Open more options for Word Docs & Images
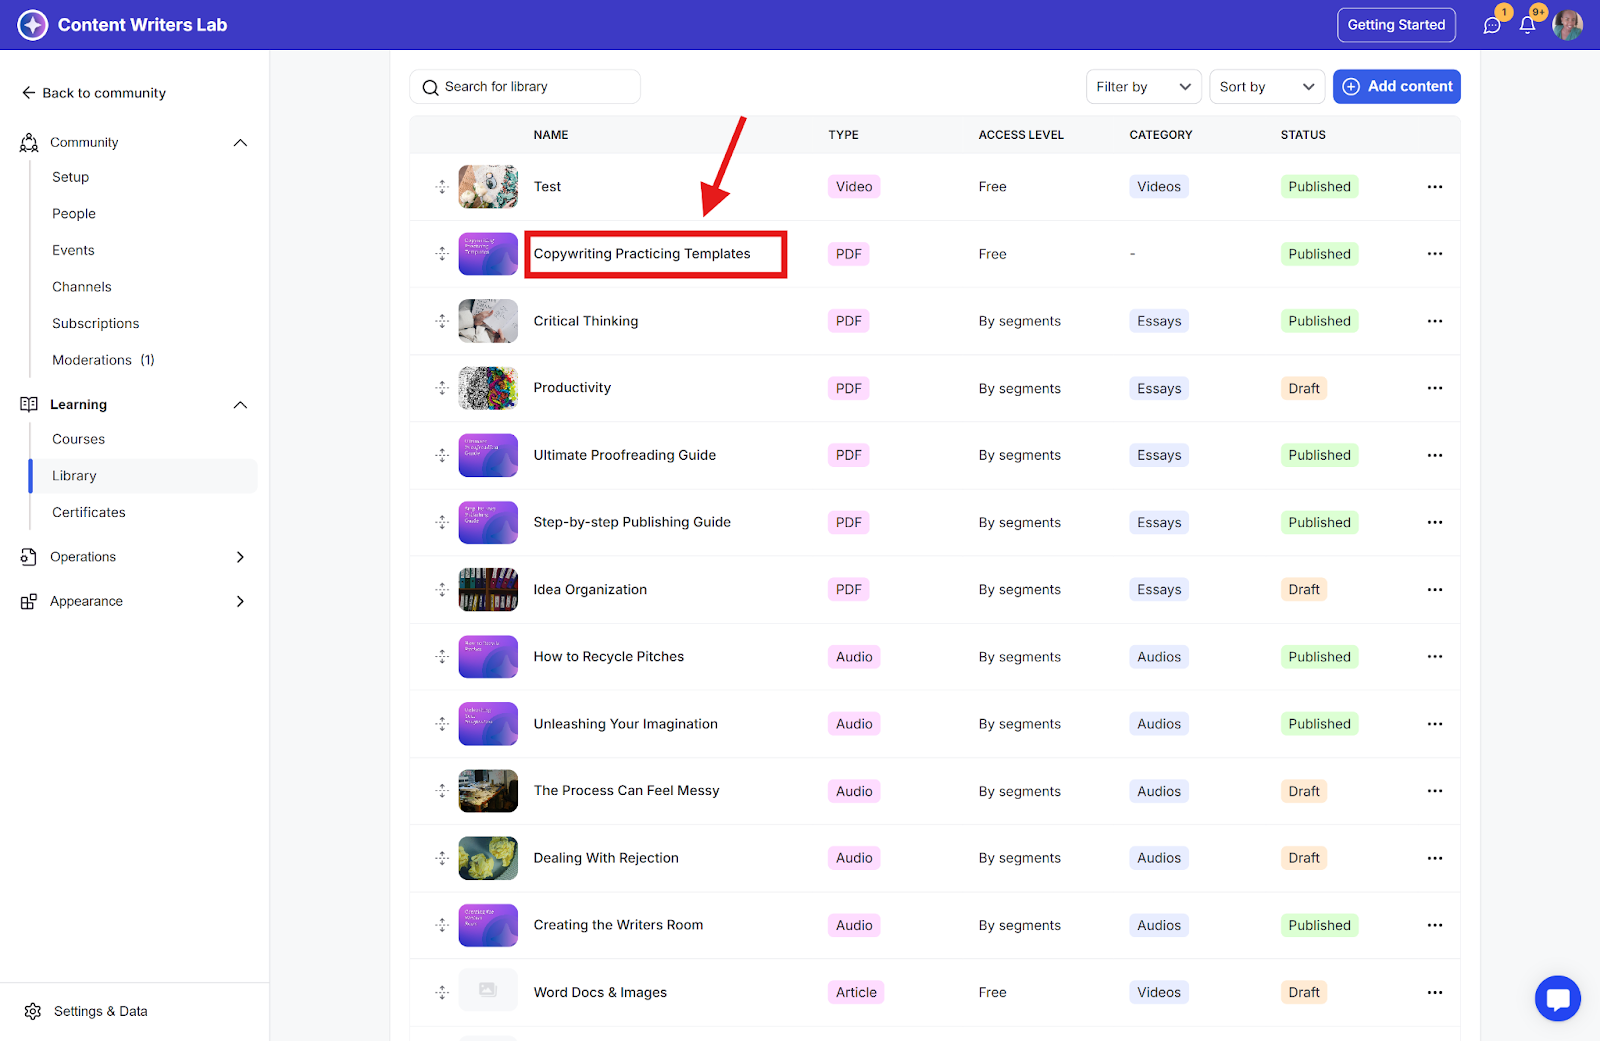 click(1435, 992)
